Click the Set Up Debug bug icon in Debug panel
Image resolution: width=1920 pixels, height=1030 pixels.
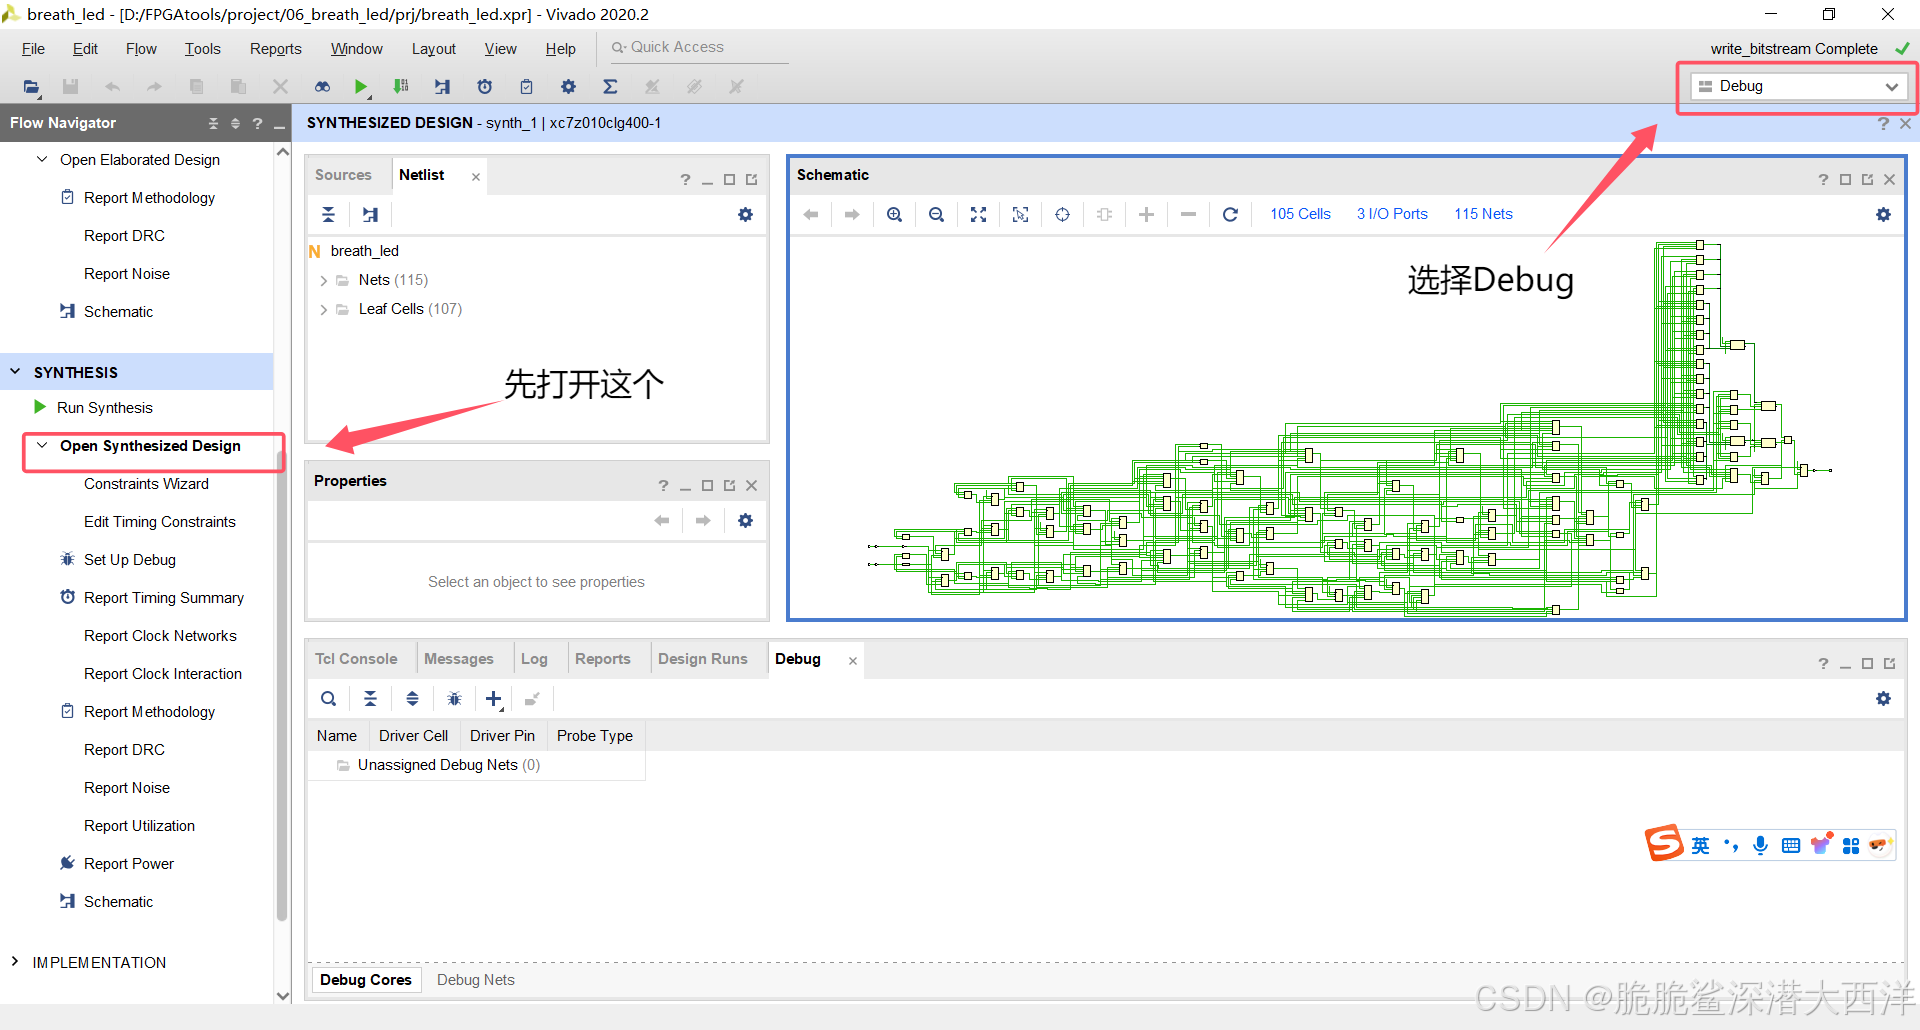(x=454, y=699)
